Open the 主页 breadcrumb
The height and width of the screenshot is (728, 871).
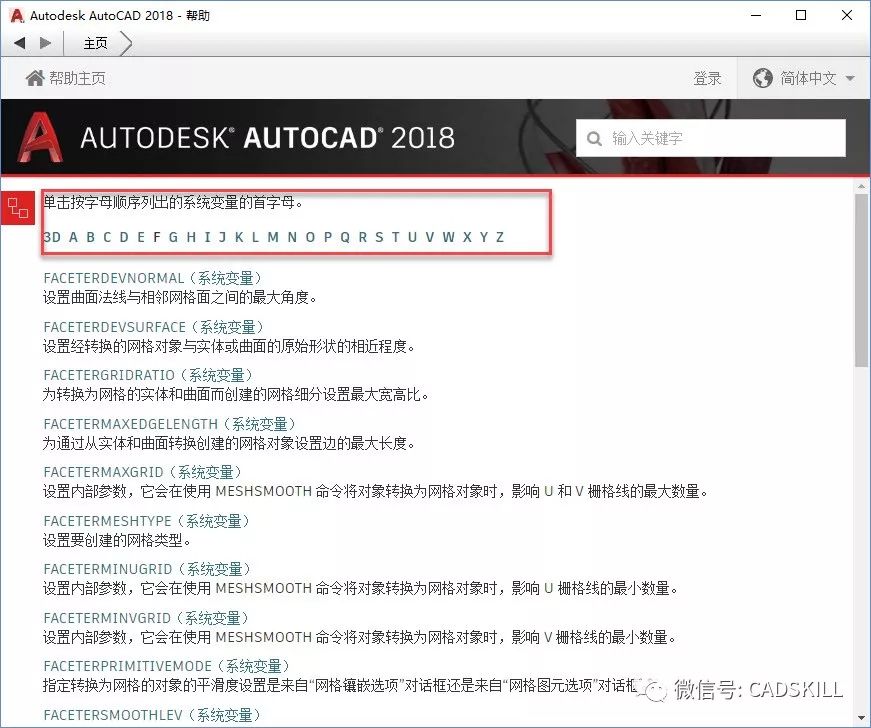coord(96,43)
